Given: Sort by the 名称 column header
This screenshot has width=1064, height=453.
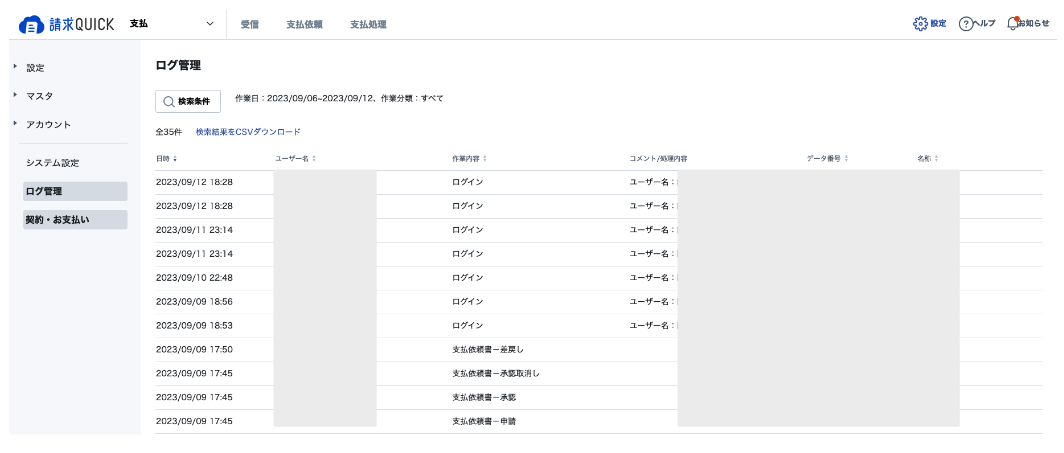Looking at the screenshot, I should (928, 158).
